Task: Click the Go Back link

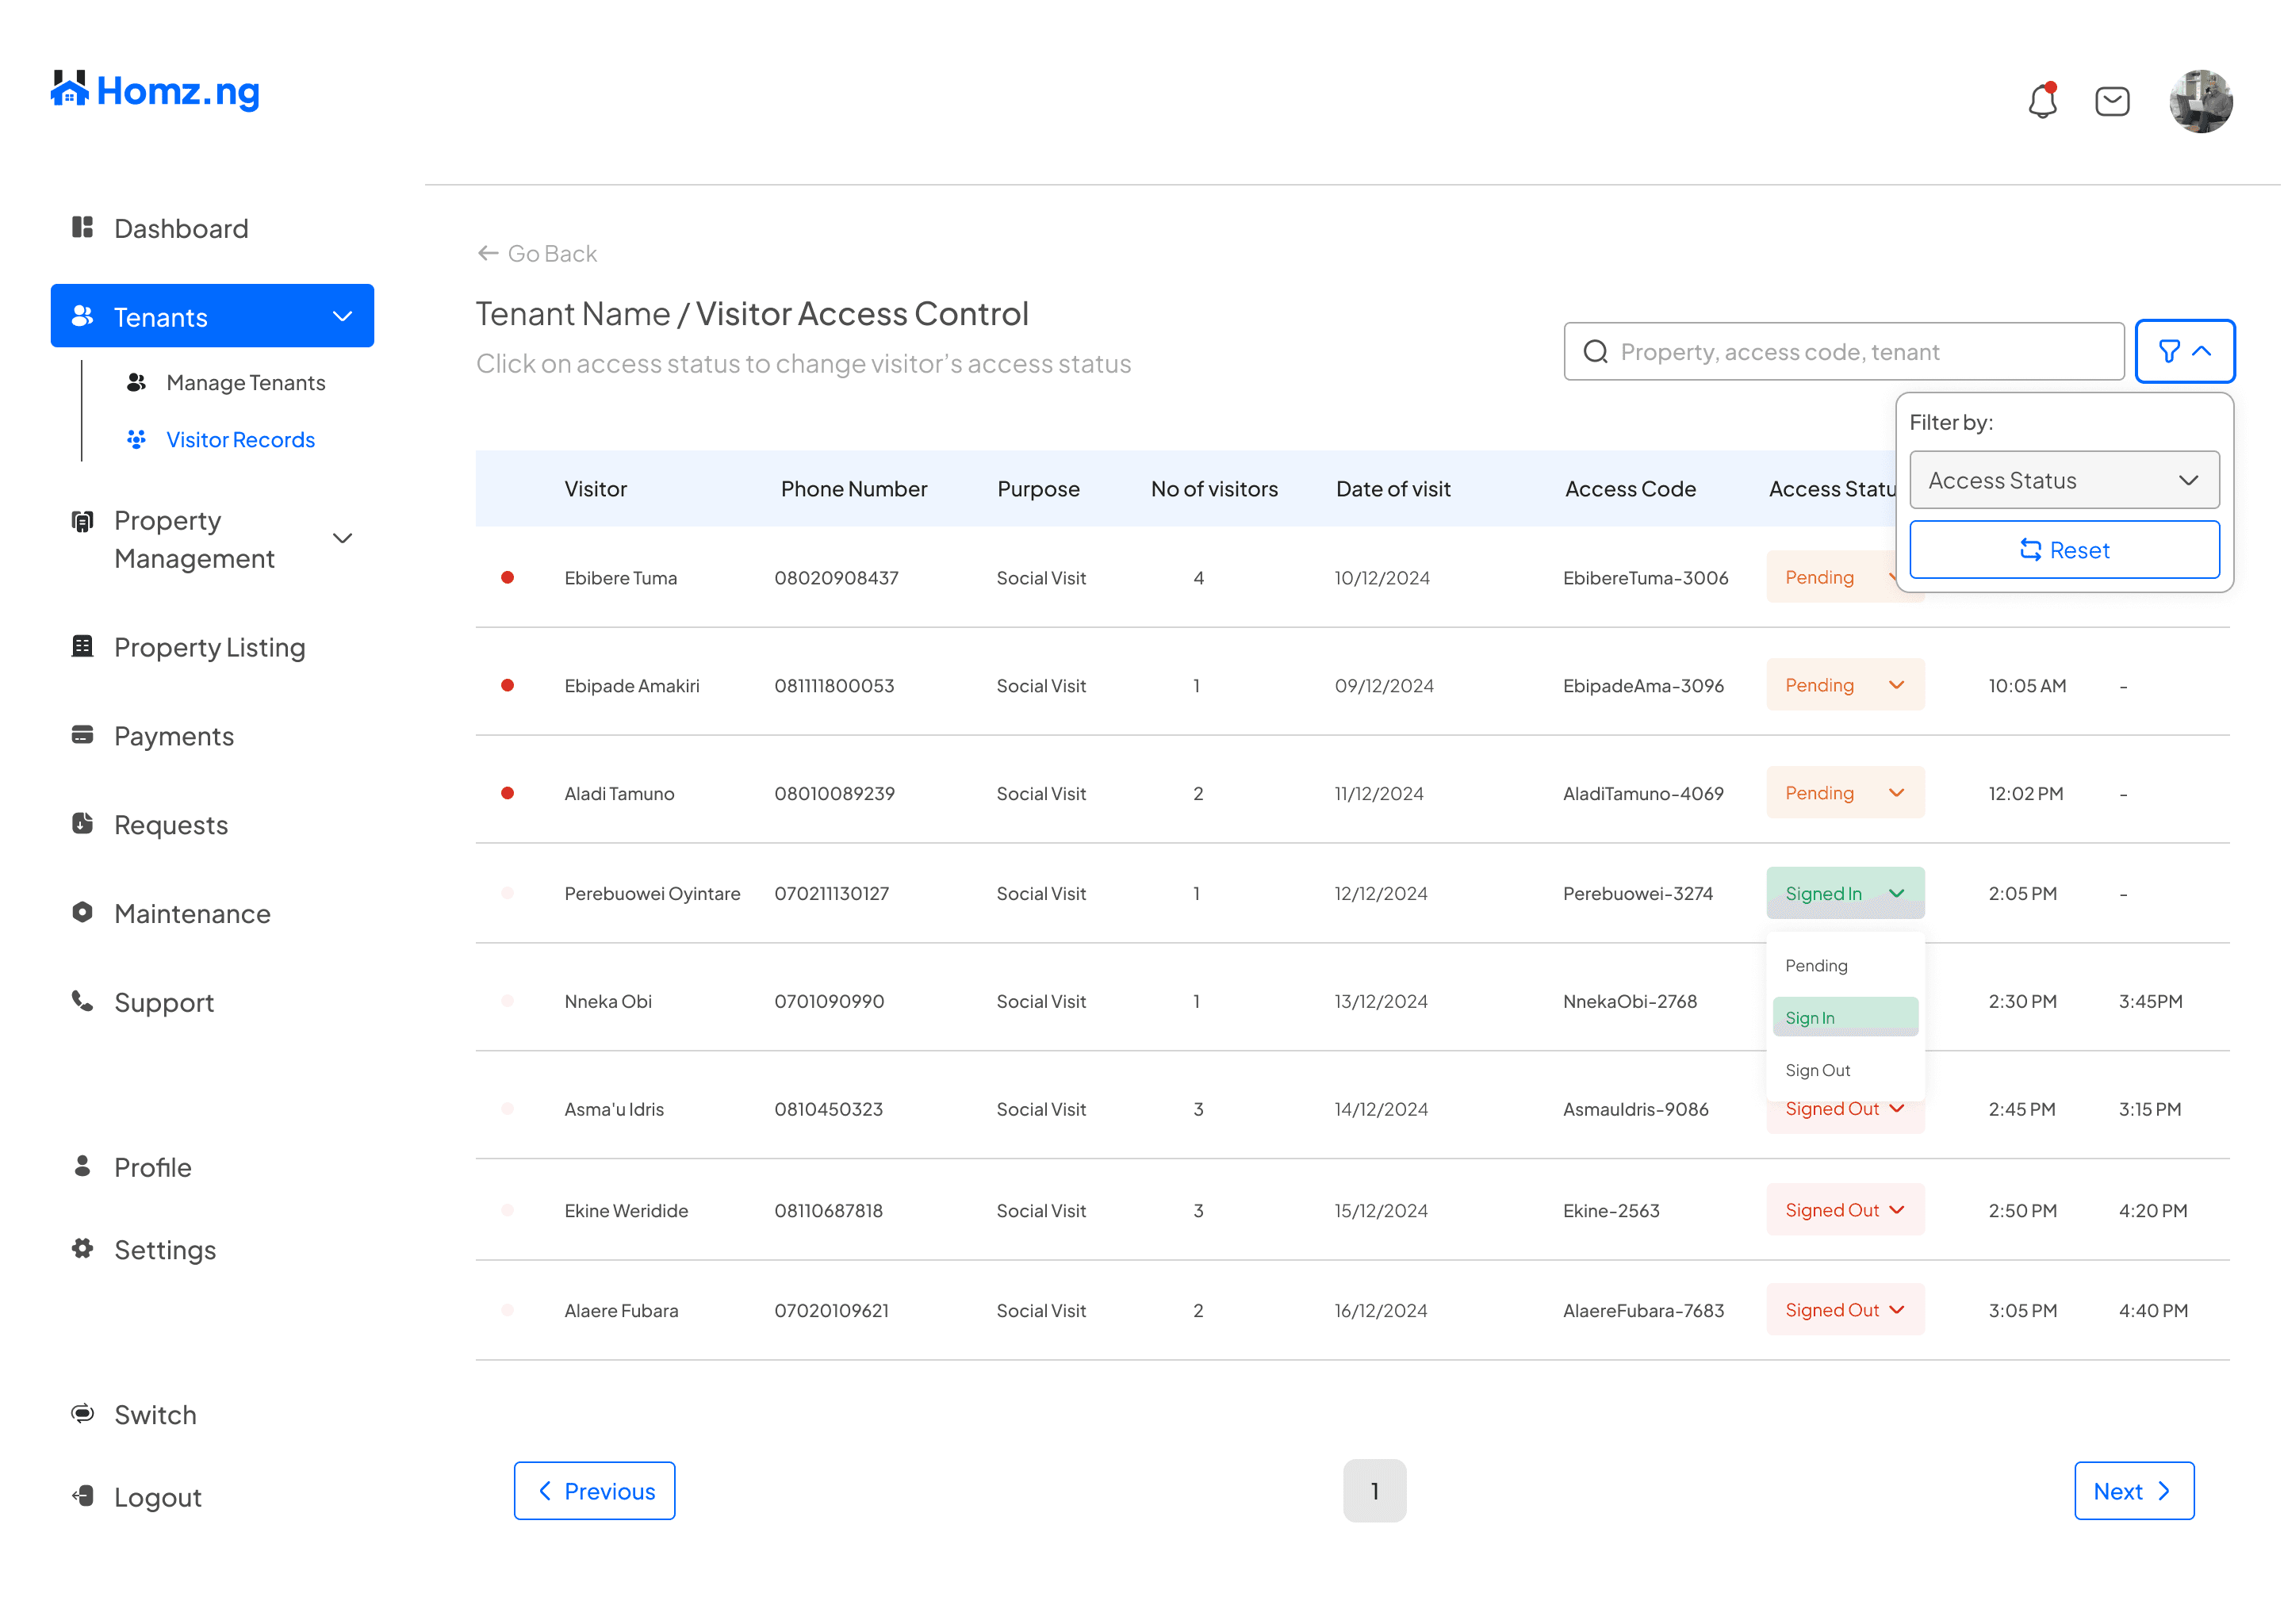Action: pos(537,254)
